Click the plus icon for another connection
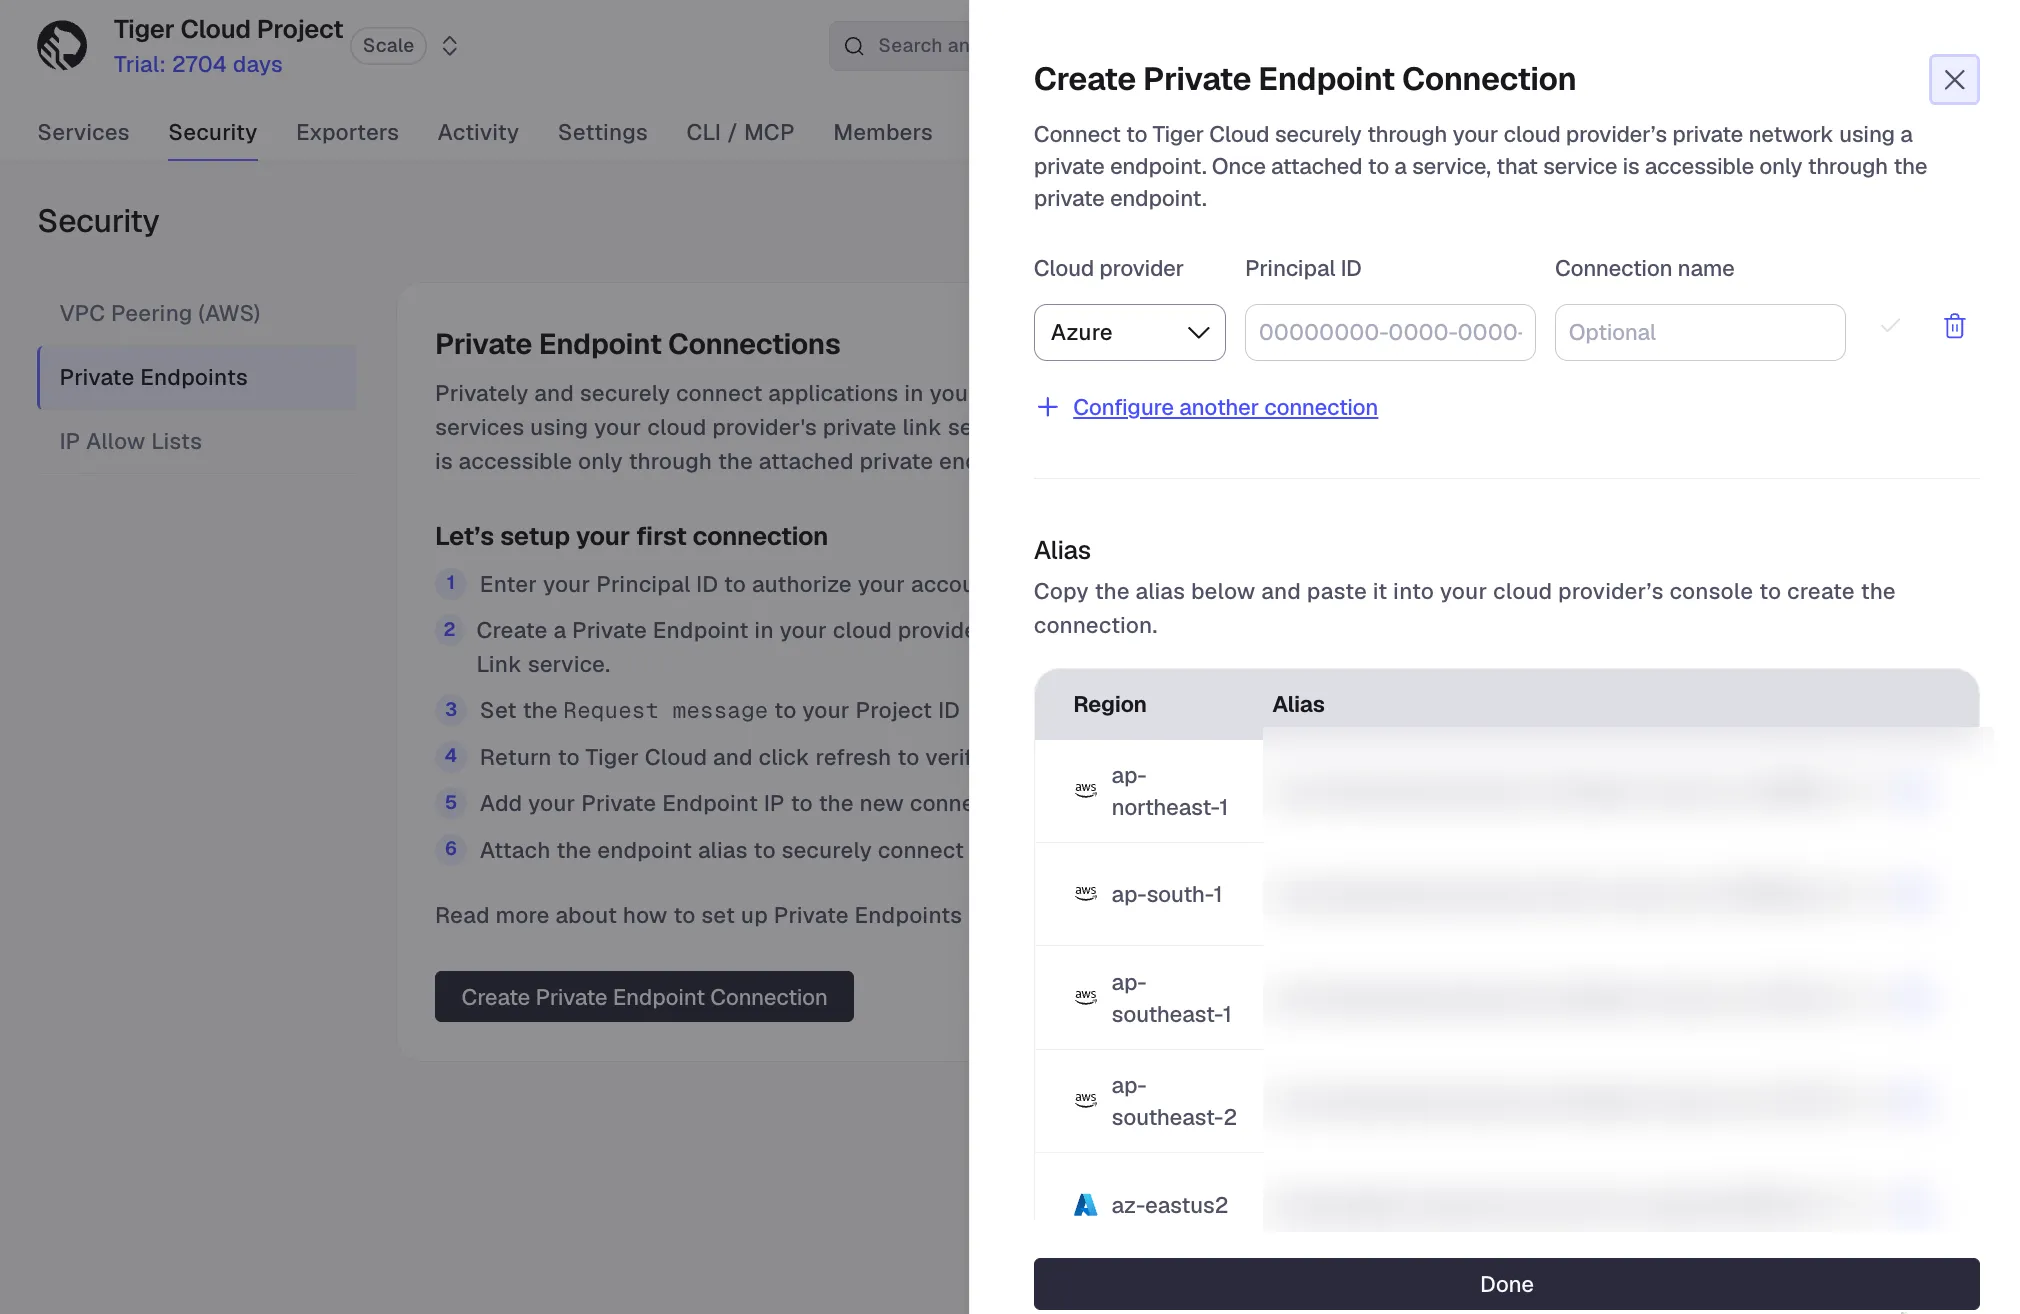 1047,407
